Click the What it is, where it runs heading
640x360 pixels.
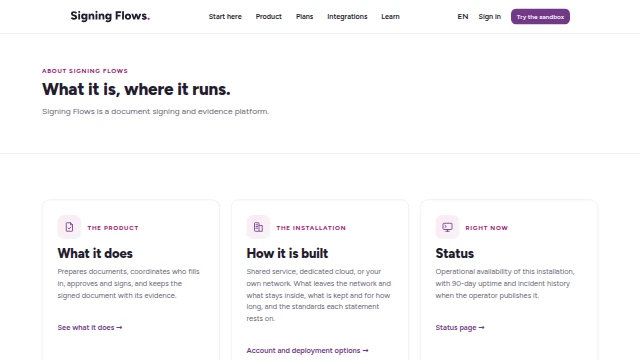pos(136,89)
